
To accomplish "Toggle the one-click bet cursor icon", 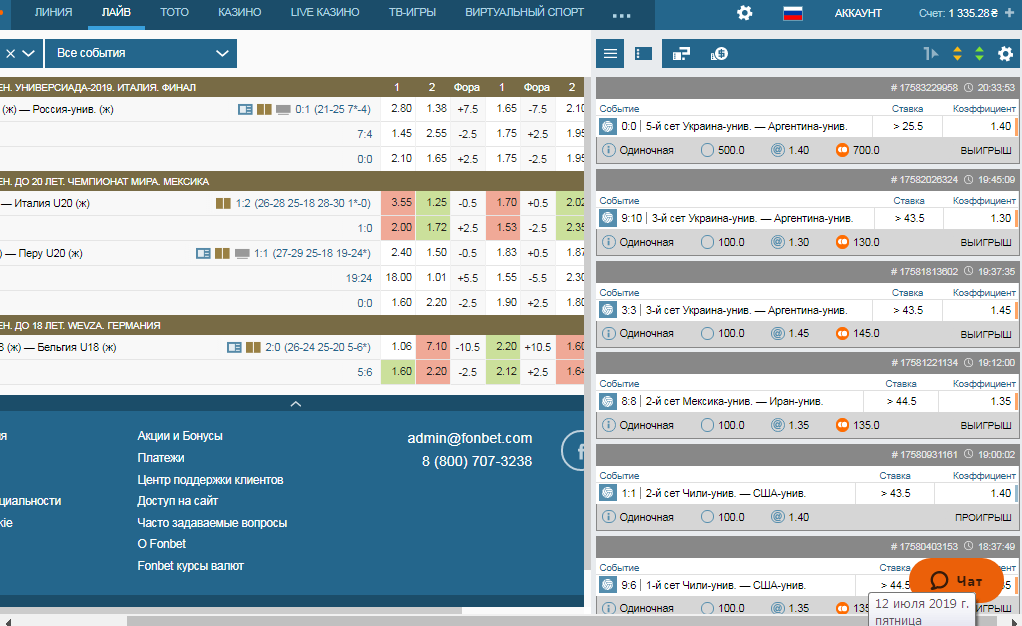I will (x=931, y=53).
